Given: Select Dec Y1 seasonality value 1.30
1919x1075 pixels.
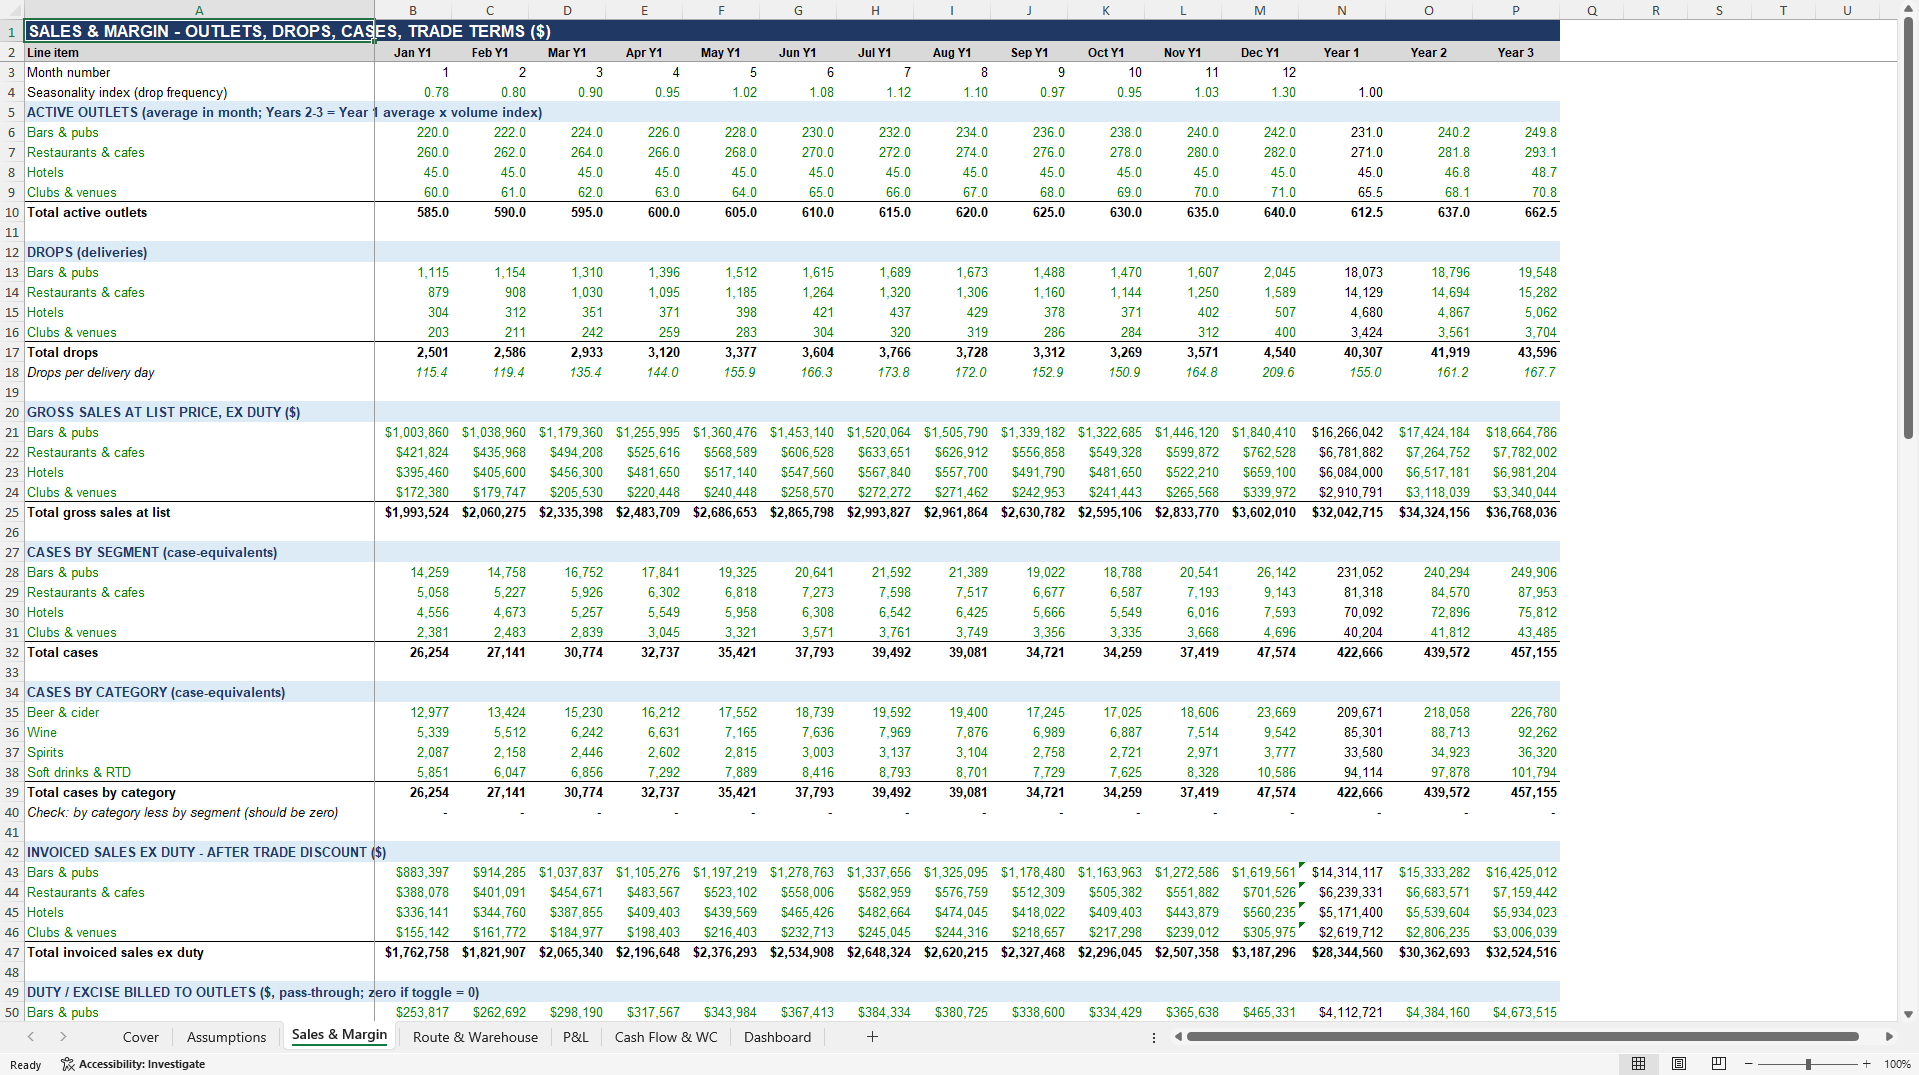Looking at the screenshot, I should click(x=1260, y=92).
